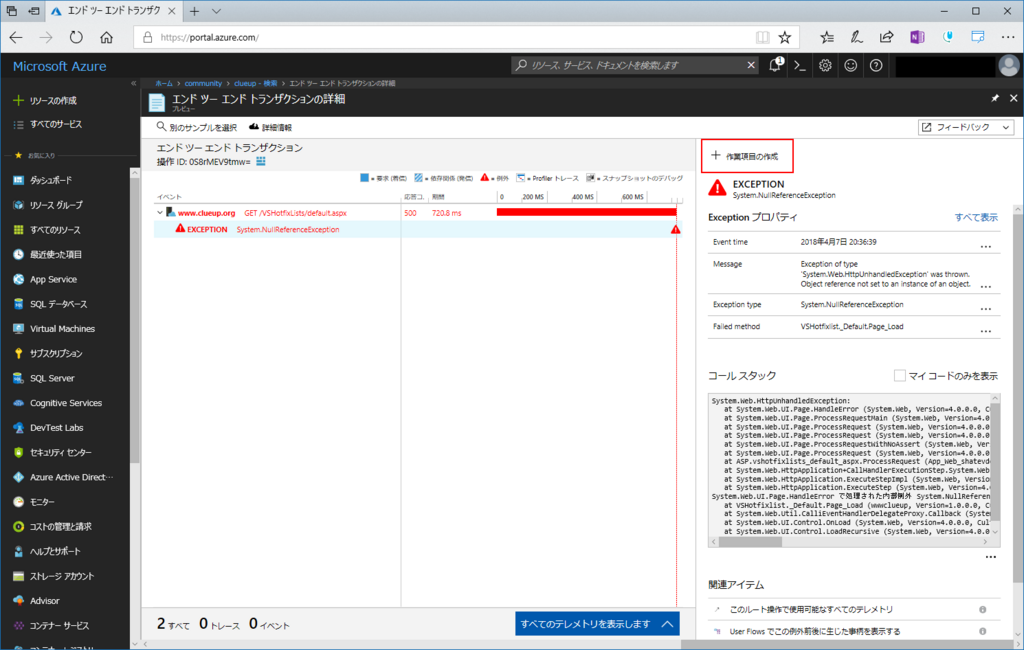
Task: Open ellipsis menu below call stack
Action: 991,557
